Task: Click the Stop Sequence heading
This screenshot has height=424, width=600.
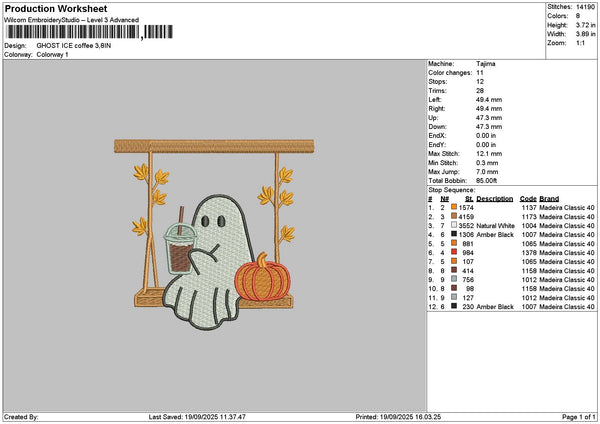Action: (451, 189)
